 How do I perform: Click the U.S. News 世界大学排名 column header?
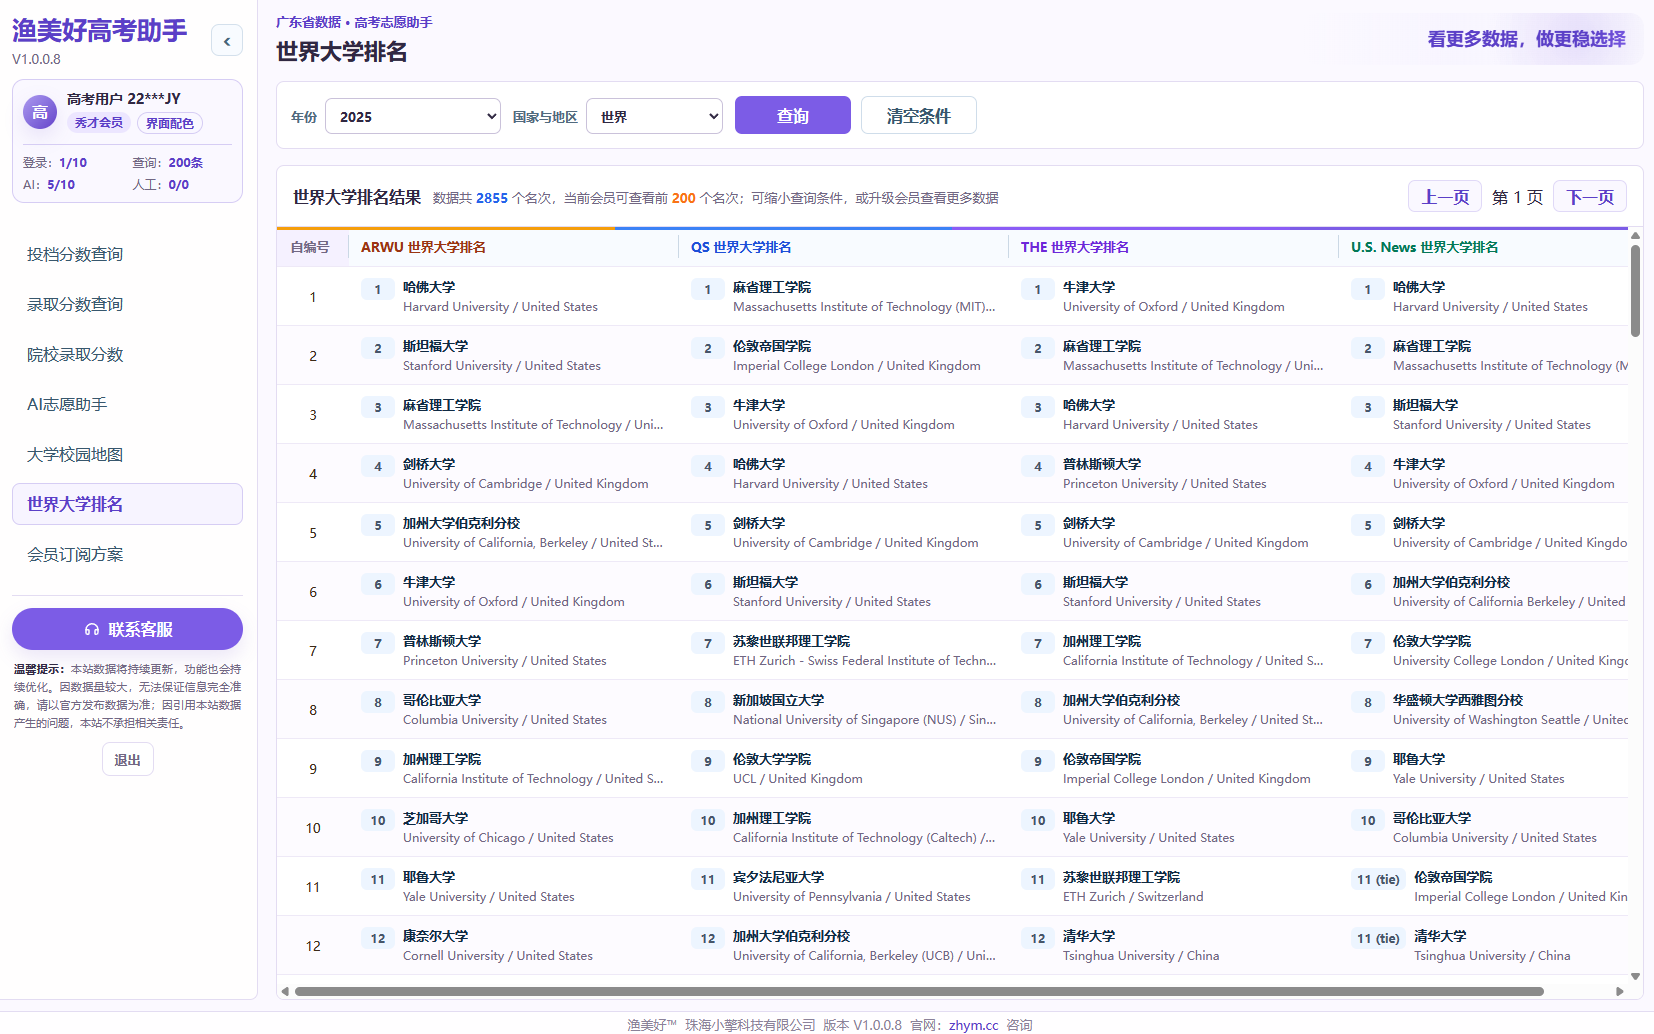click(x=1424, y=247)
